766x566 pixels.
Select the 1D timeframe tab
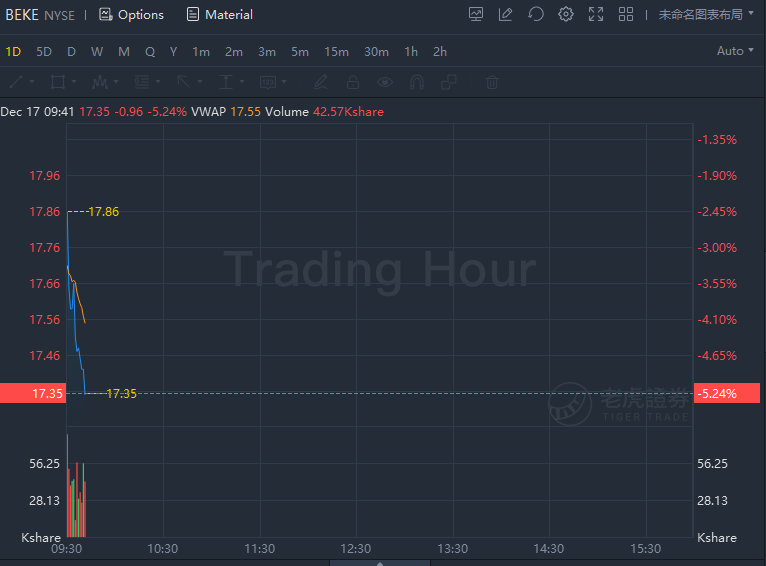(x=13, y=51)
